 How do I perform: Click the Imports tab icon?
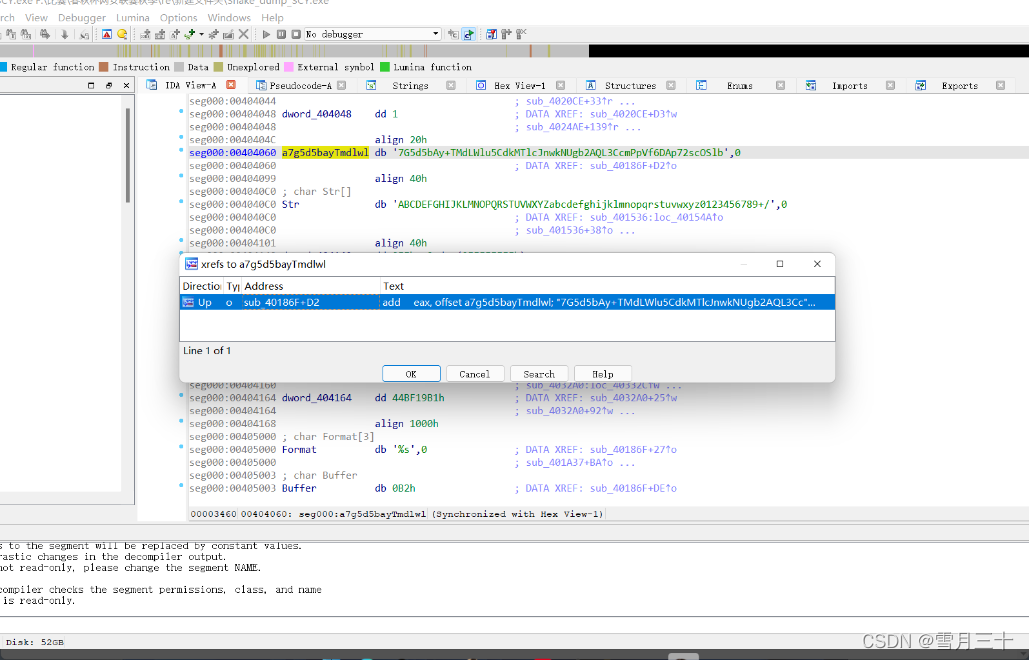pos(810,85)
